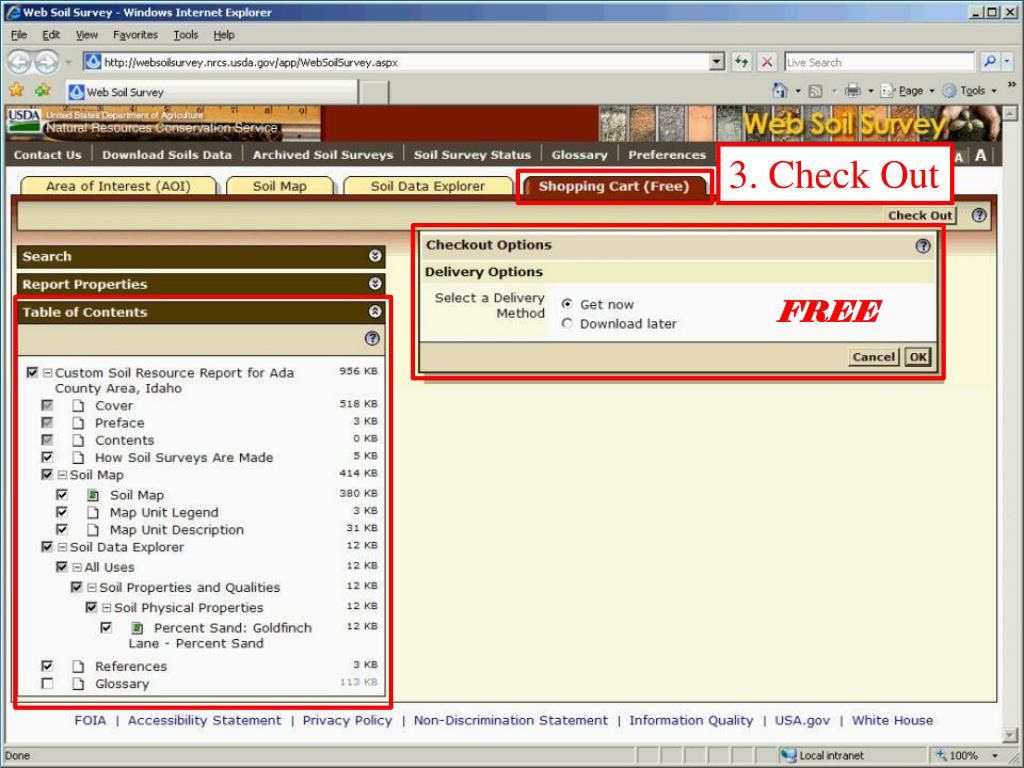Viewport: 1024px width, 768px height.
Task: Open the Download Soils Data link
Action: tap(167, 155)
